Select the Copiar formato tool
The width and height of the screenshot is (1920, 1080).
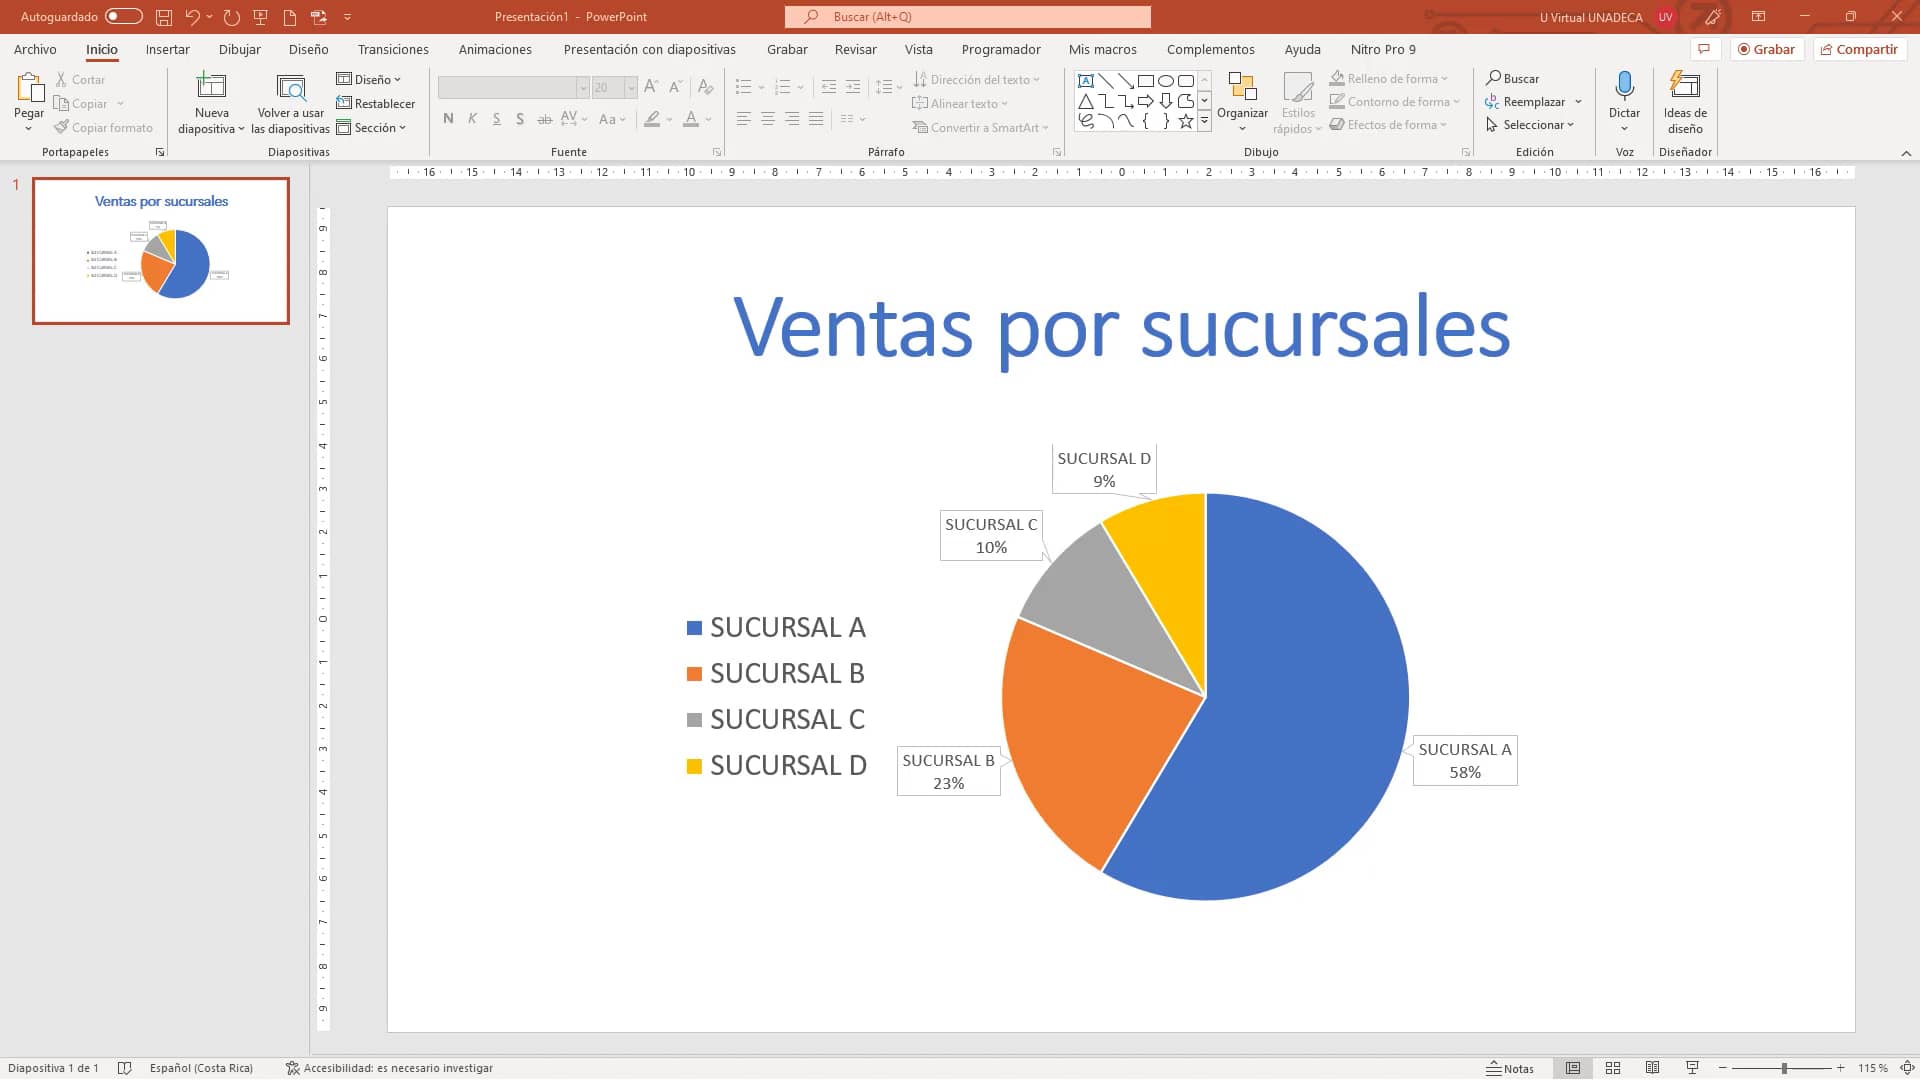pyautogui.click(x=104, y=127)
